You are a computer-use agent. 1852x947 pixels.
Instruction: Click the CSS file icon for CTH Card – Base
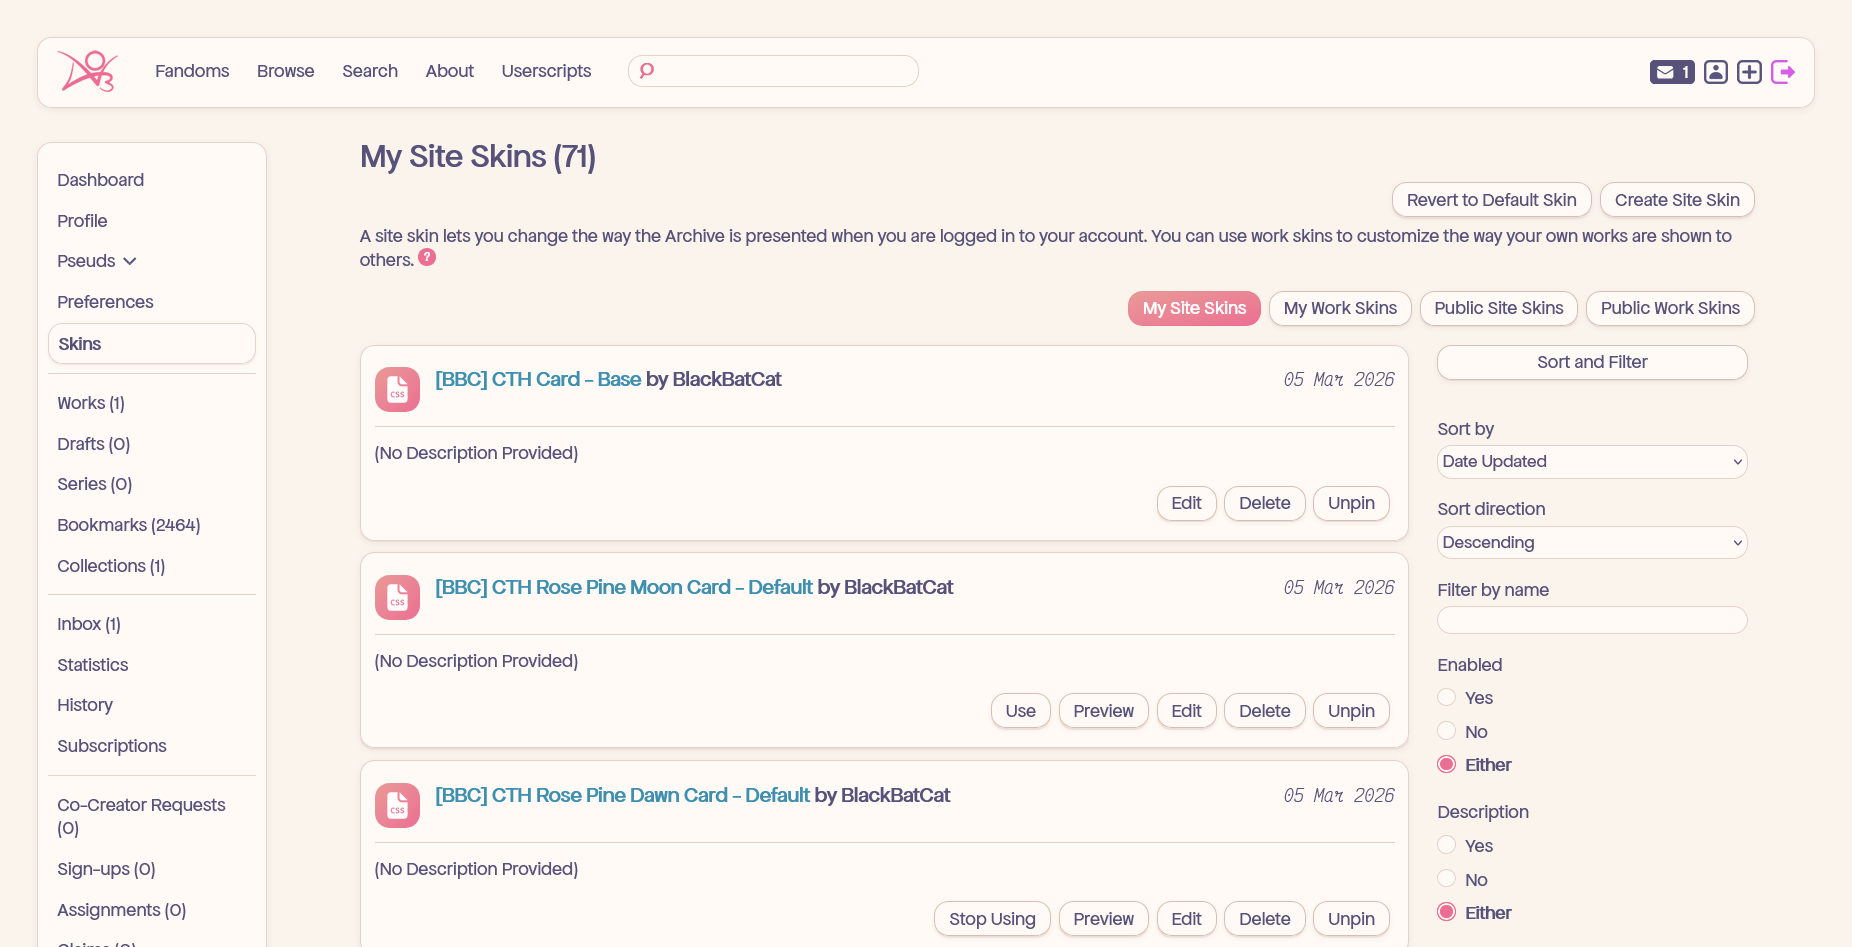[397, 389]
